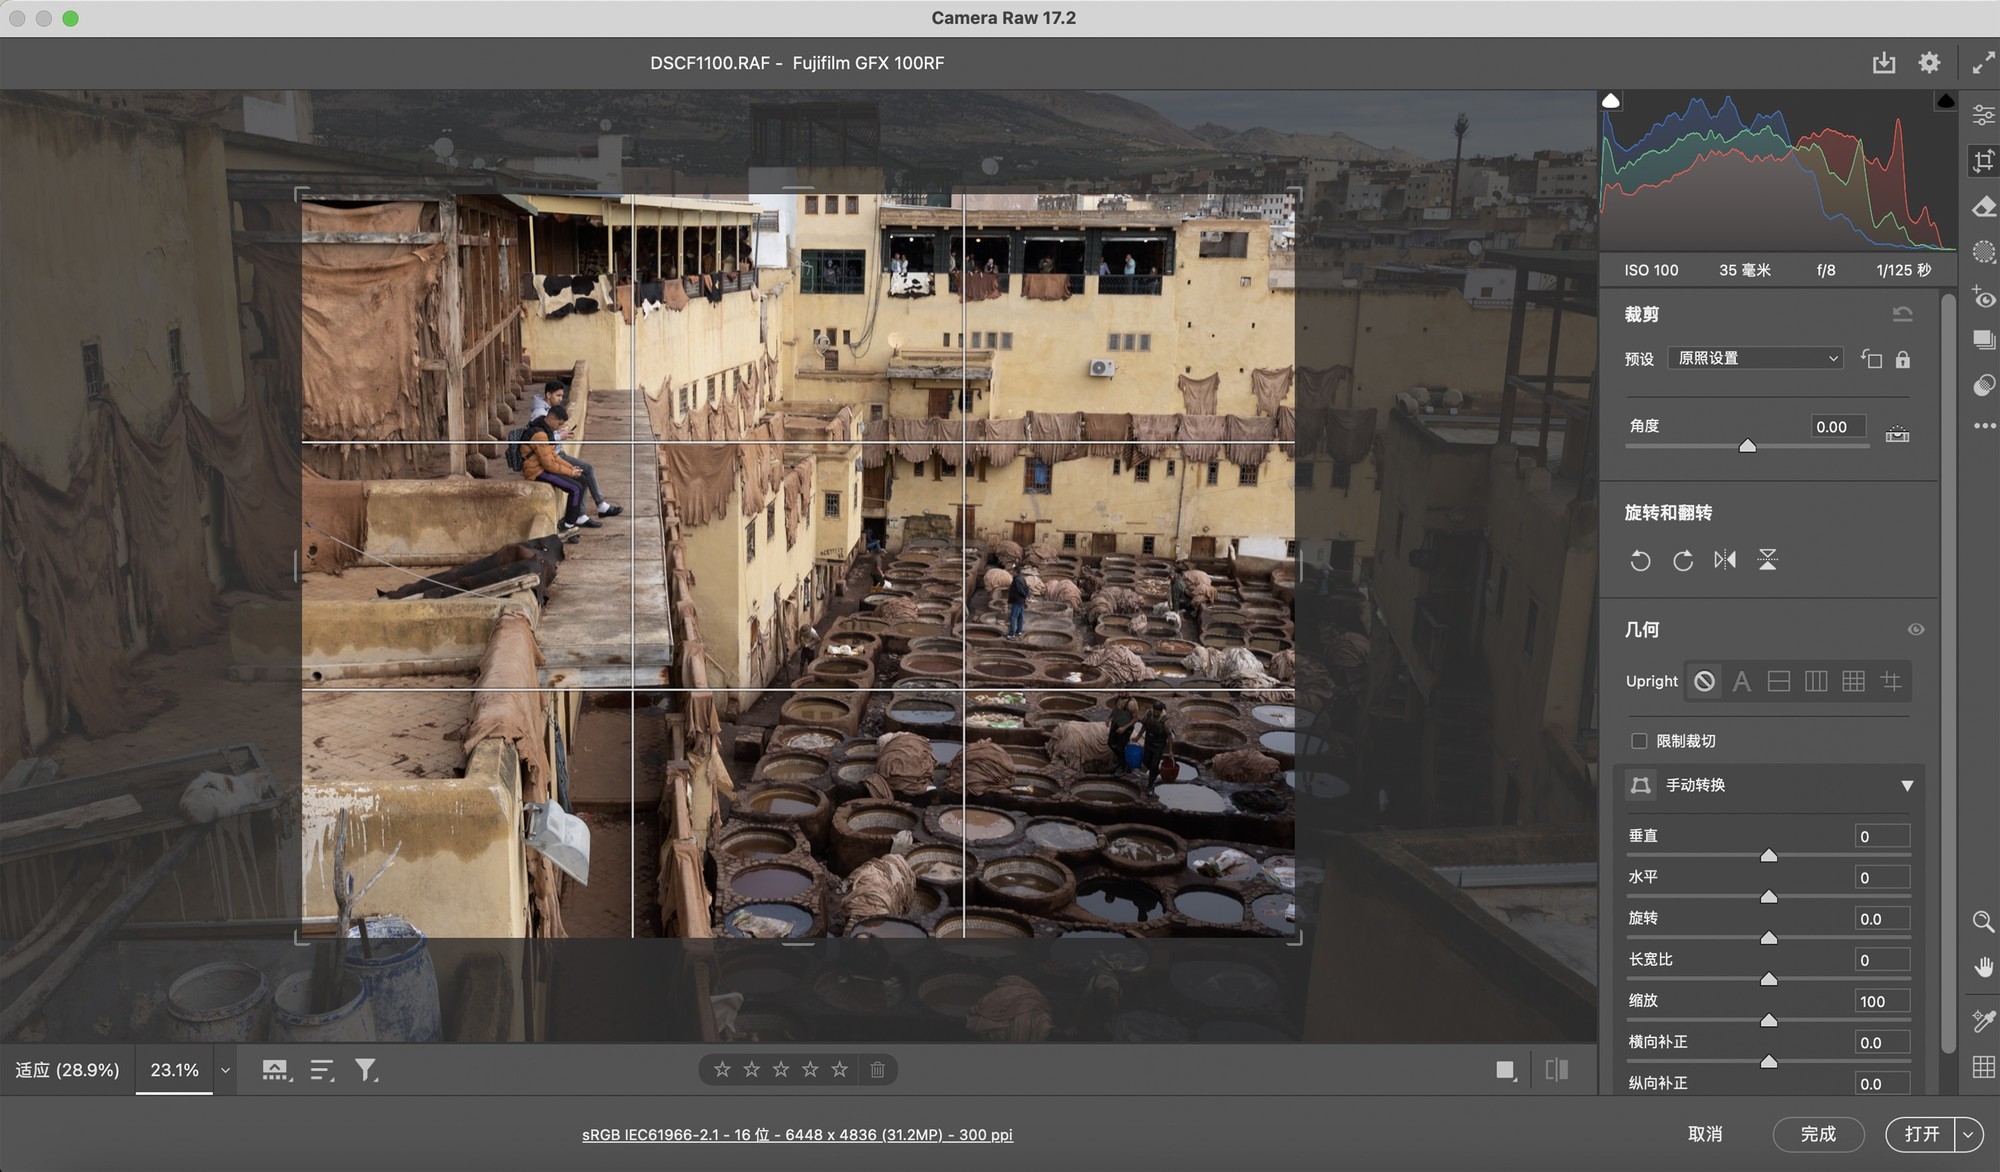The height and width of the screenshot is (1172, 2000).
Task: Select the Crop tool in right sidebar
Action: [1984, 161]
